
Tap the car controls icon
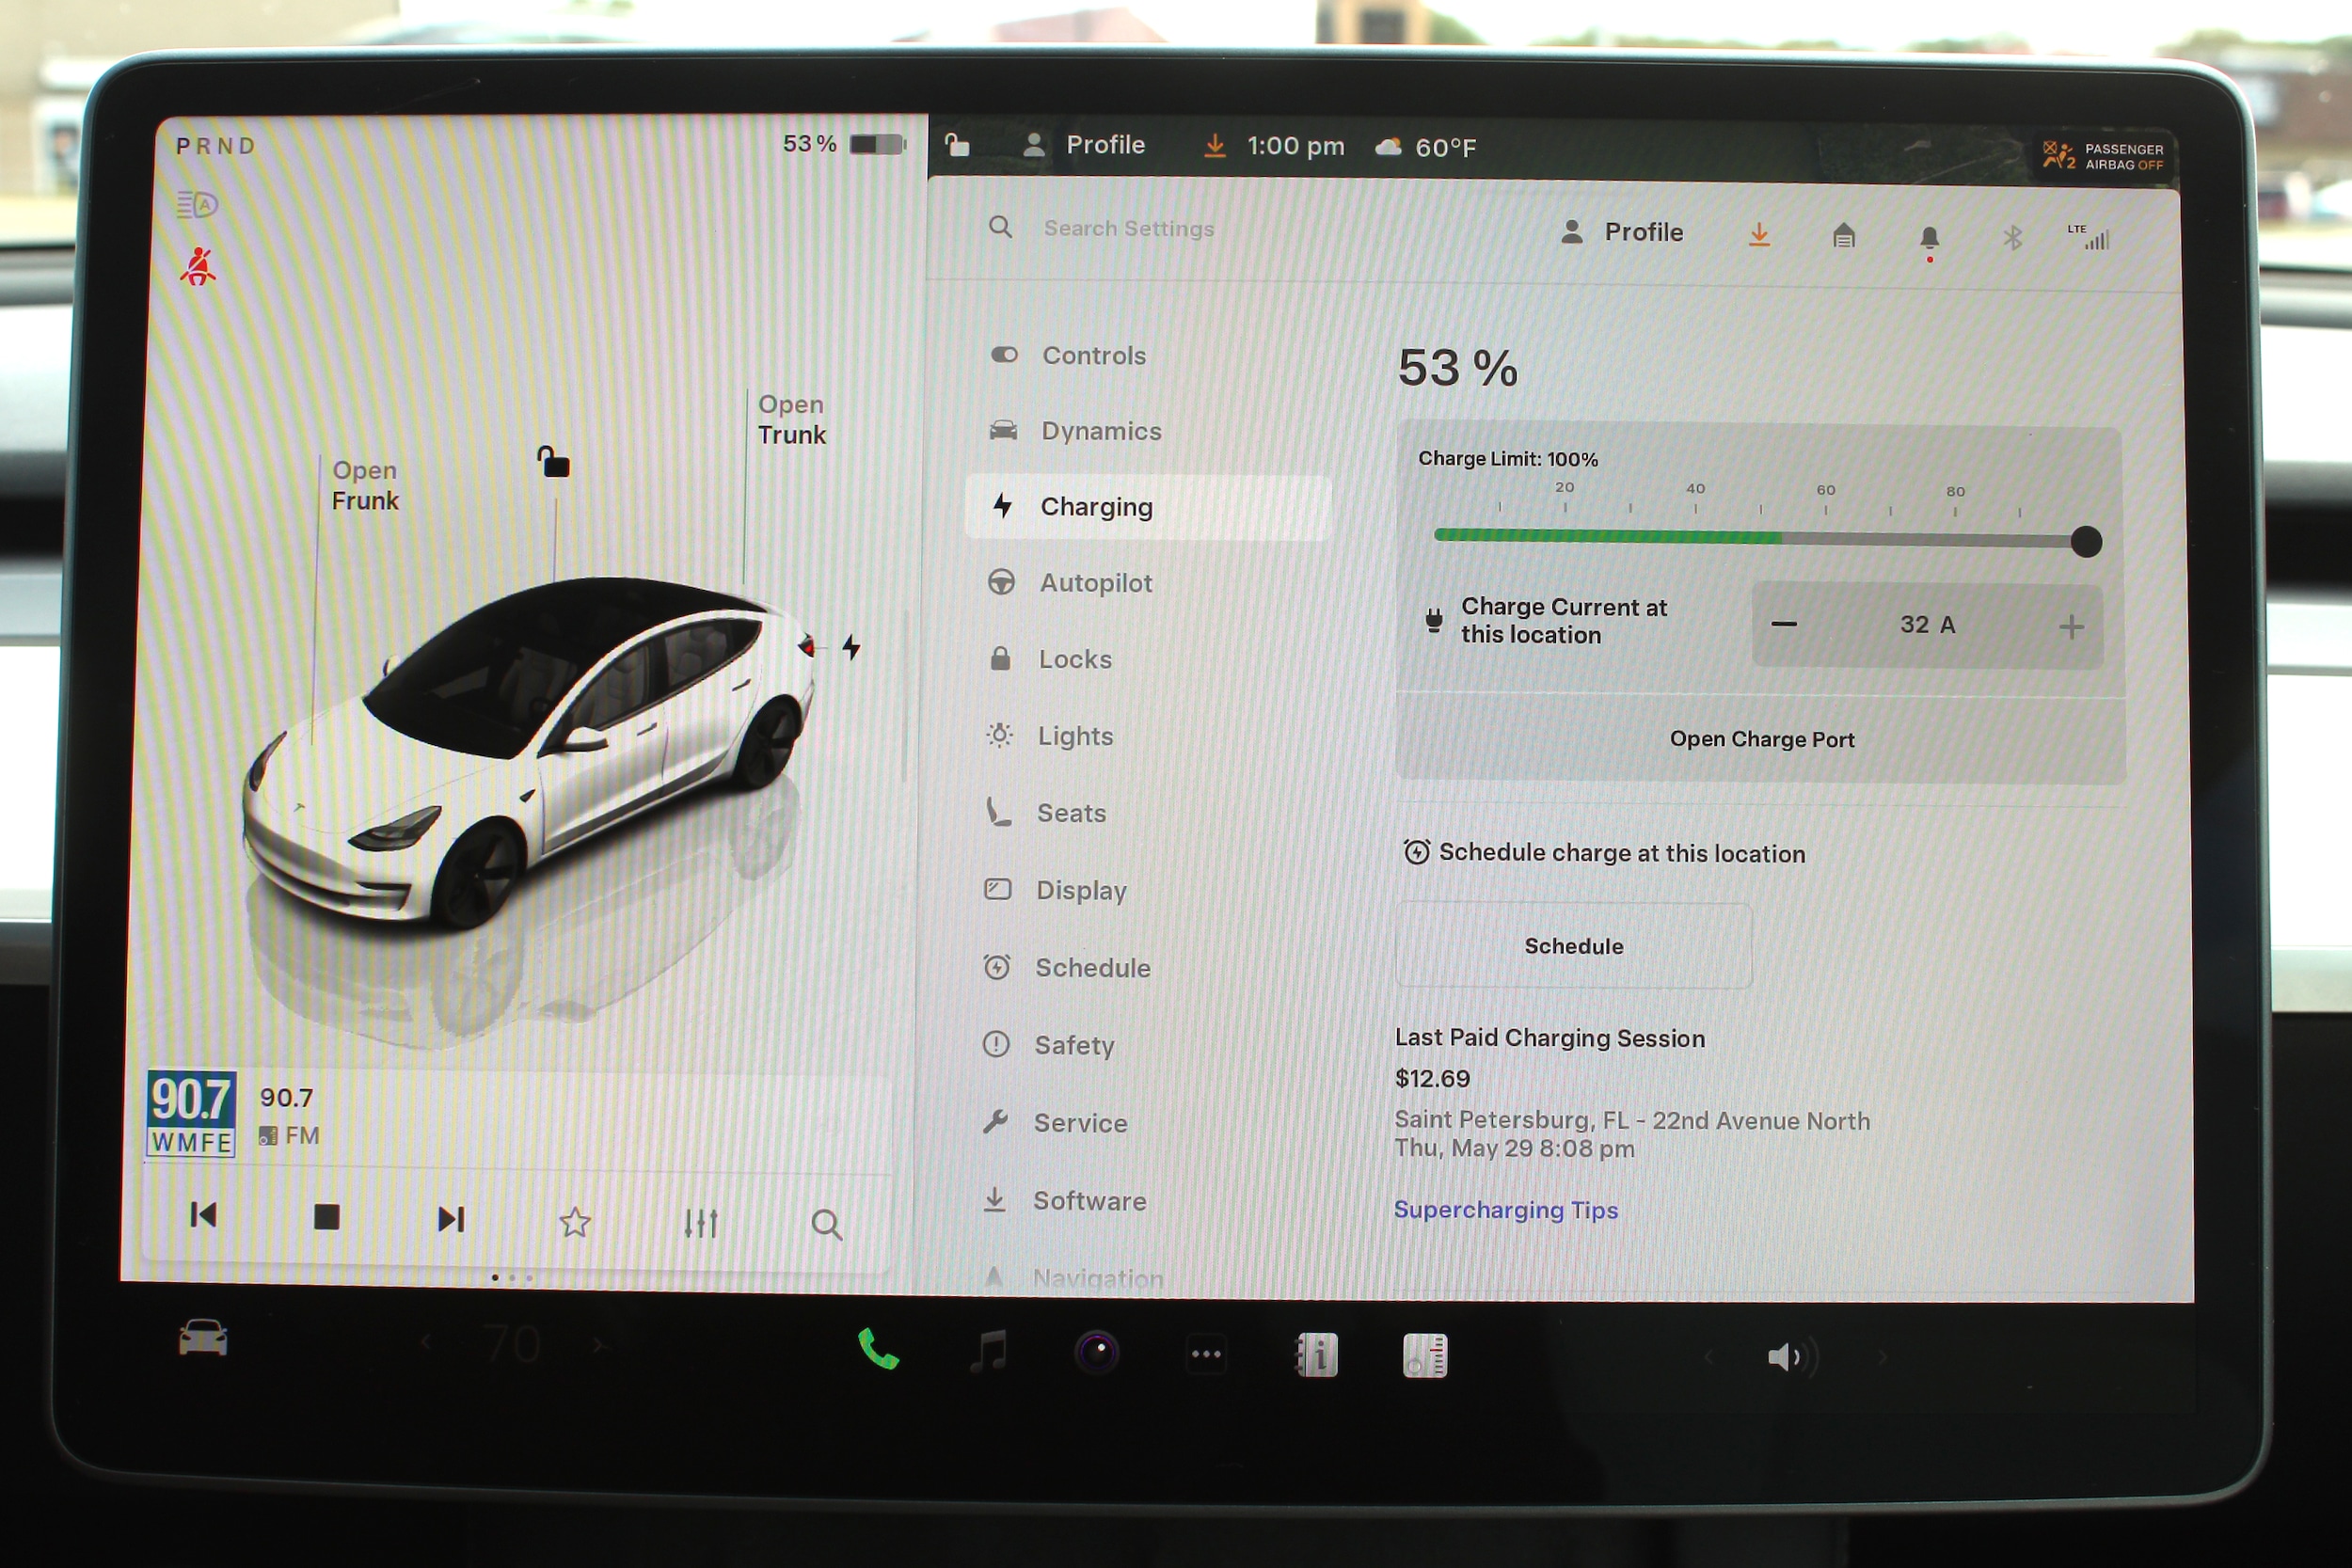[203, 1338]
